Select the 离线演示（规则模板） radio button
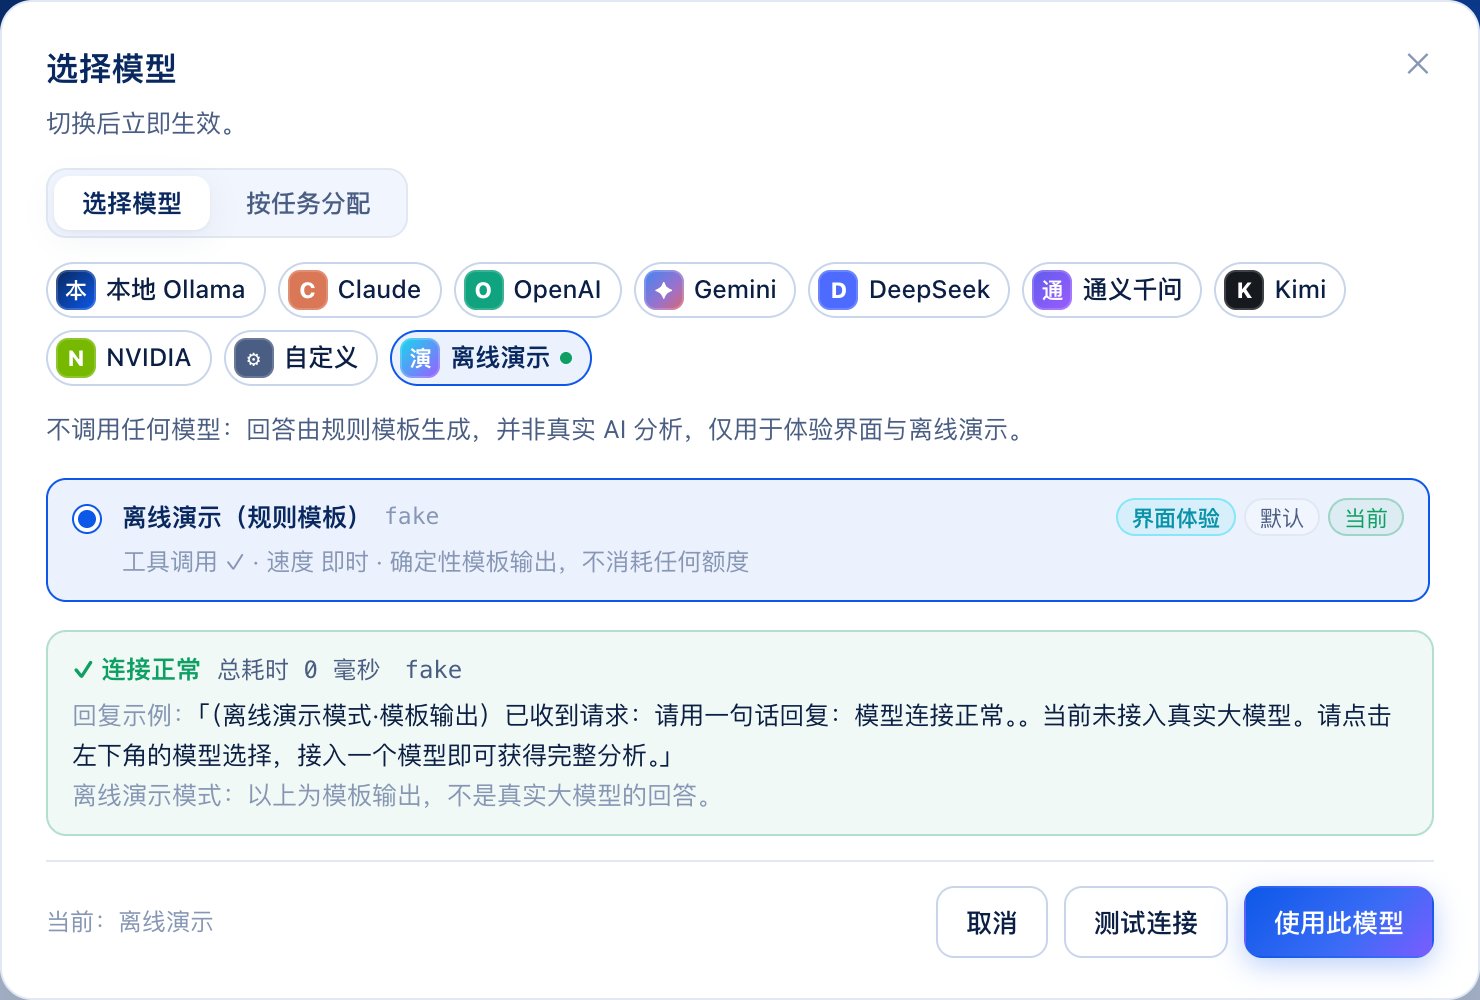 87,519
